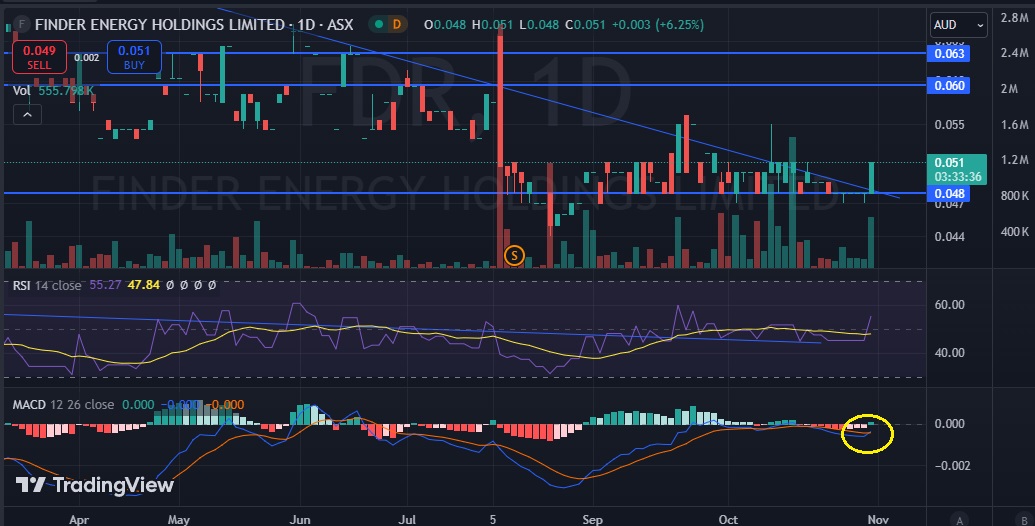Click the Sep label on time axis
The width and height of the screenshot is (1035, 526).
pos(592,519)
